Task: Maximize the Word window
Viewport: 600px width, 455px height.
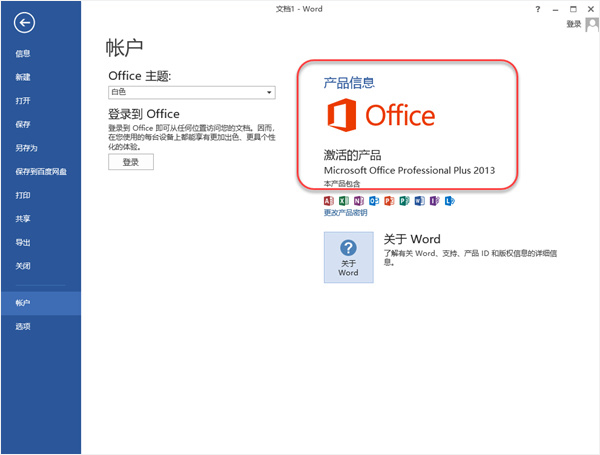Action: [573, 9]
